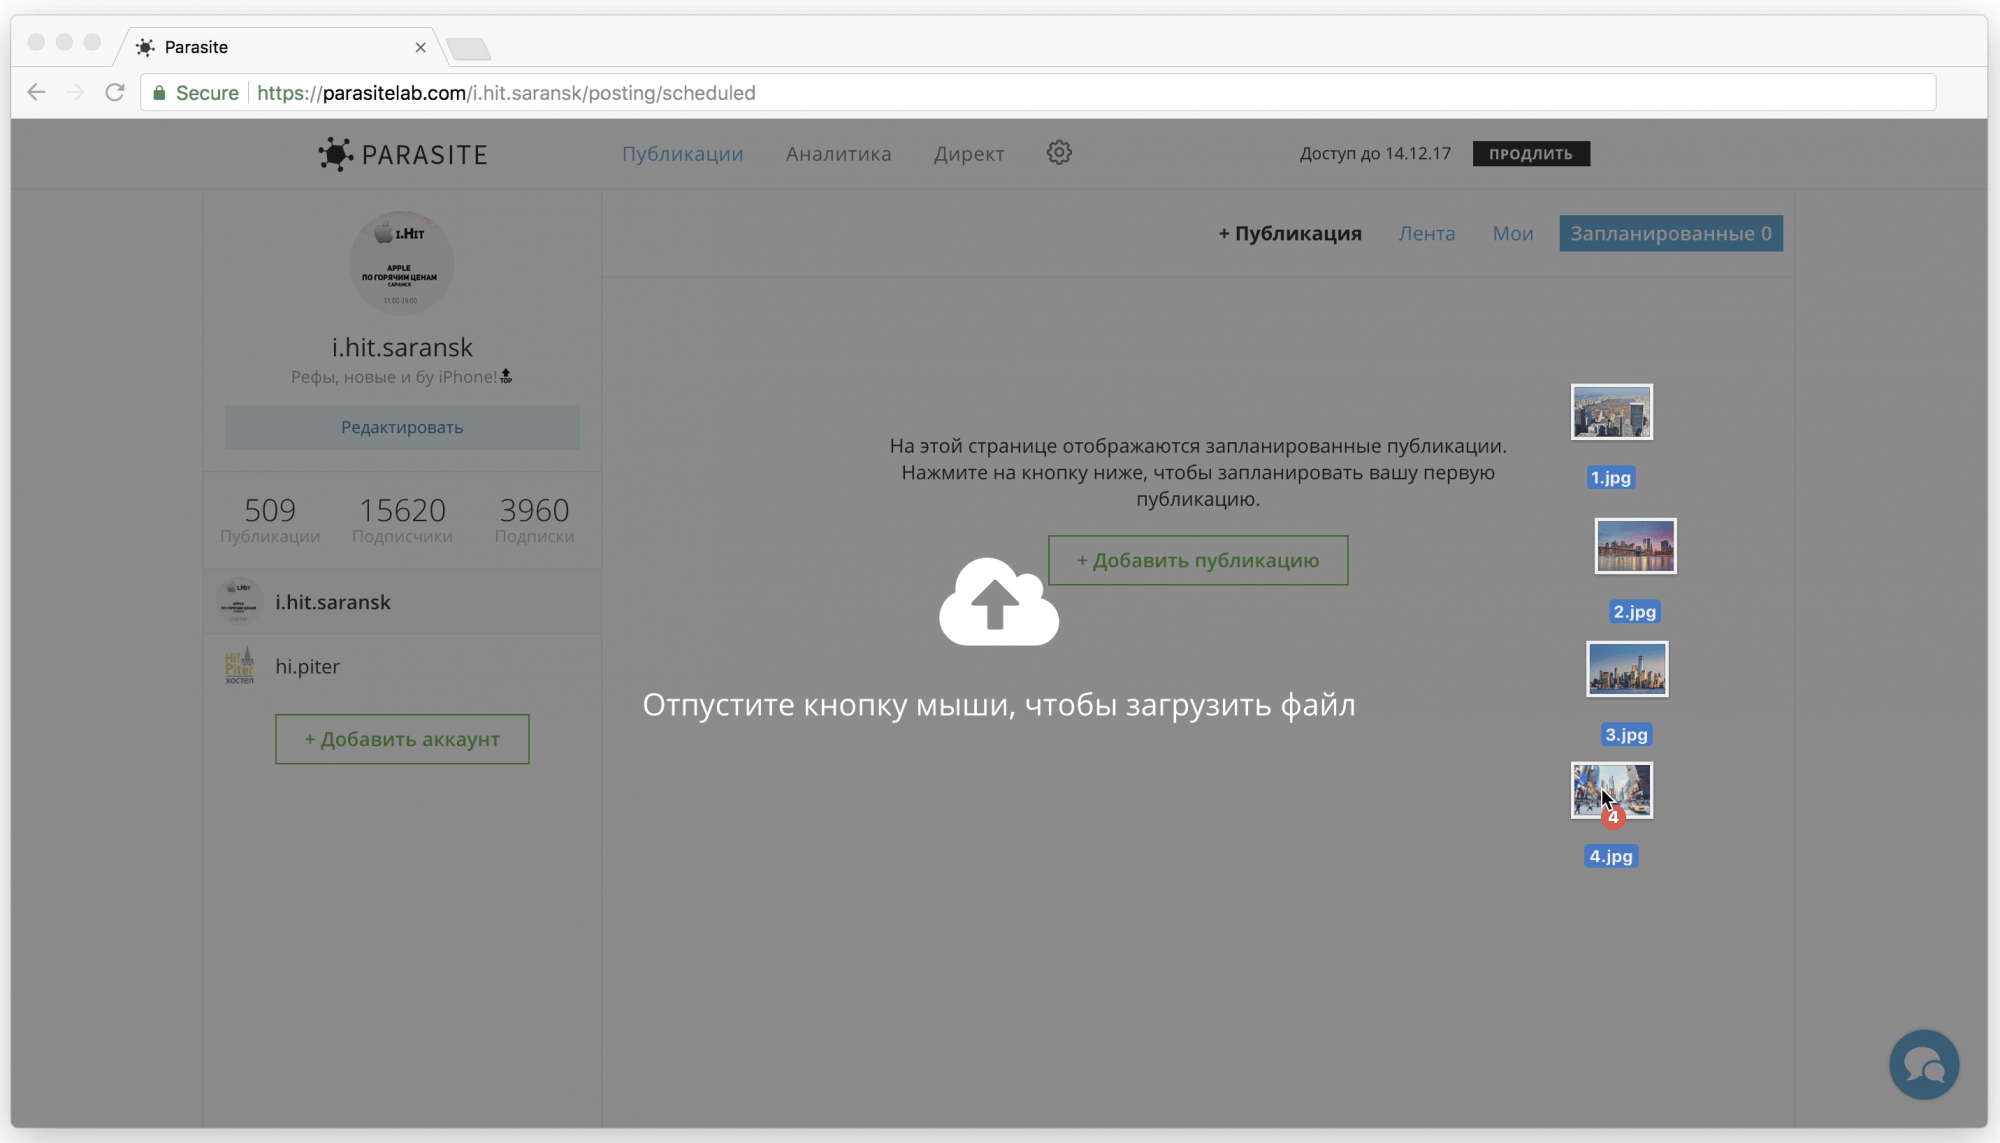Screen dimensions: 2000x1143
Task: Click the Редактировать profile button
Action: (x=402, y=427)
